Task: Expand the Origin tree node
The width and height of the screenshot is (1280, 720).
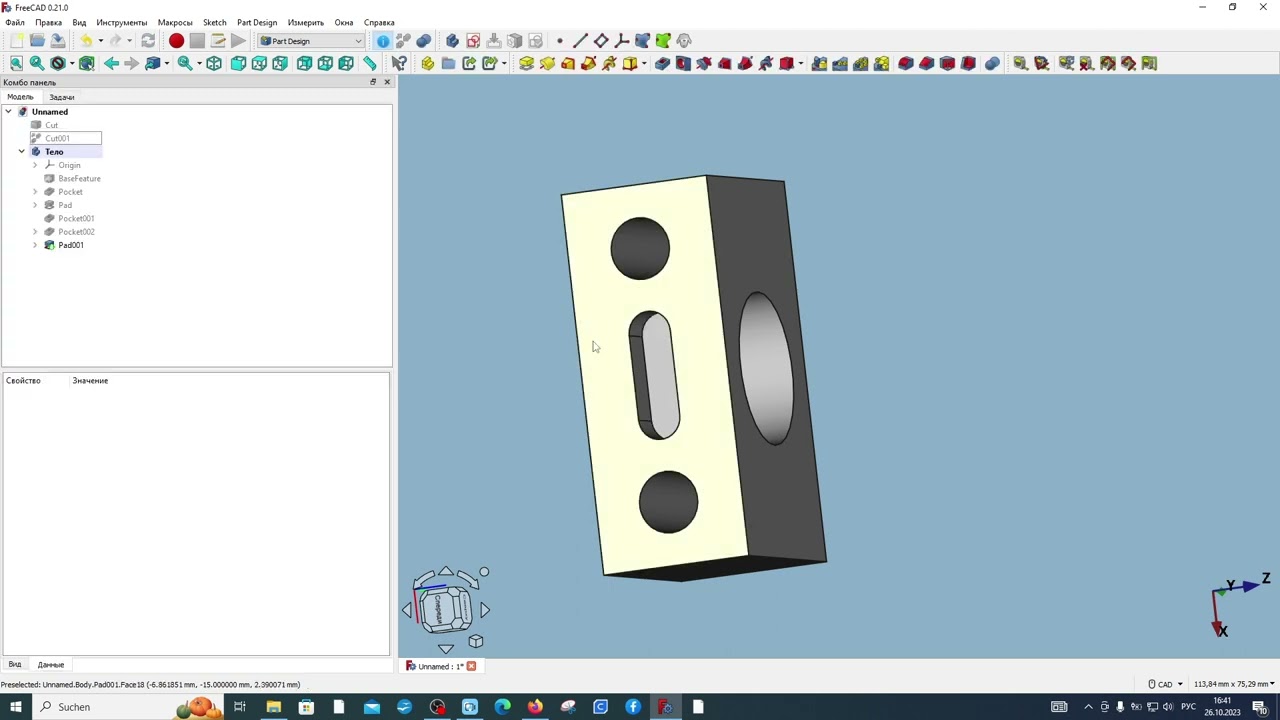Action: 35,165
